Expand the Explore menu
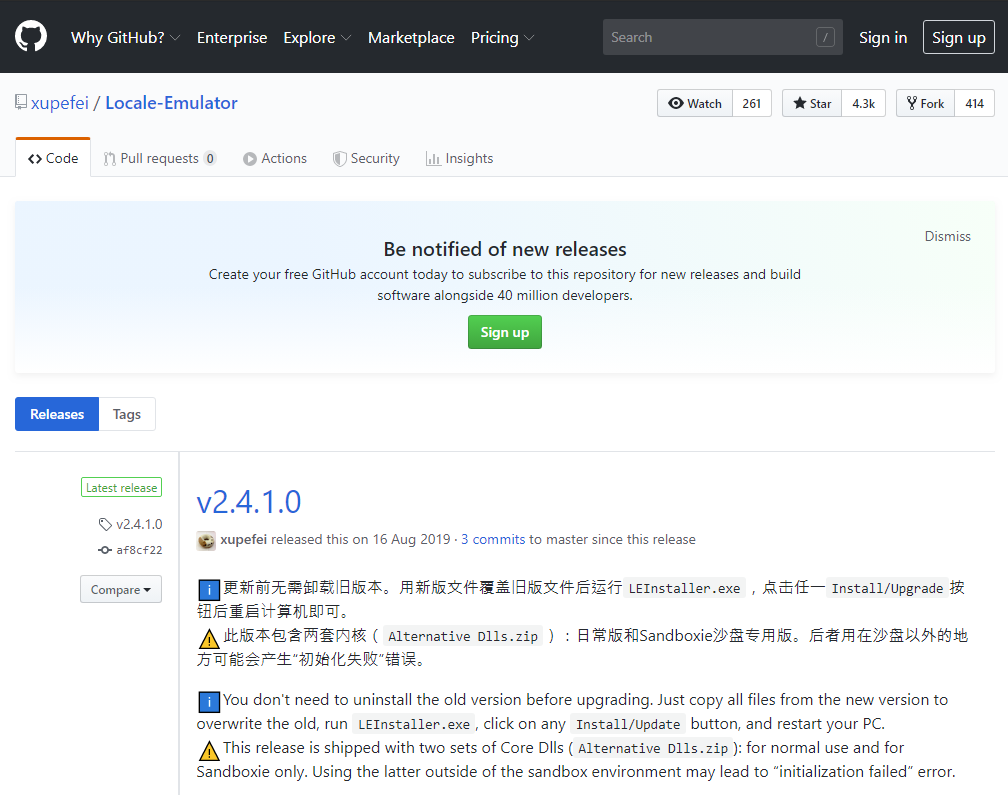This screenshot has height=795, width=1008. [x=317, y=37]
